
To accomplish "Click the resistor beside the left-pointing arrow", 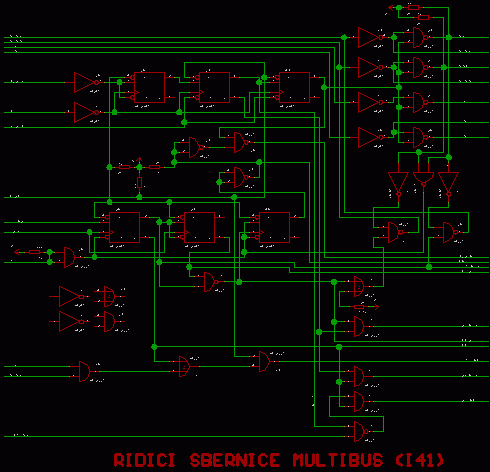I will click(34, 252).
